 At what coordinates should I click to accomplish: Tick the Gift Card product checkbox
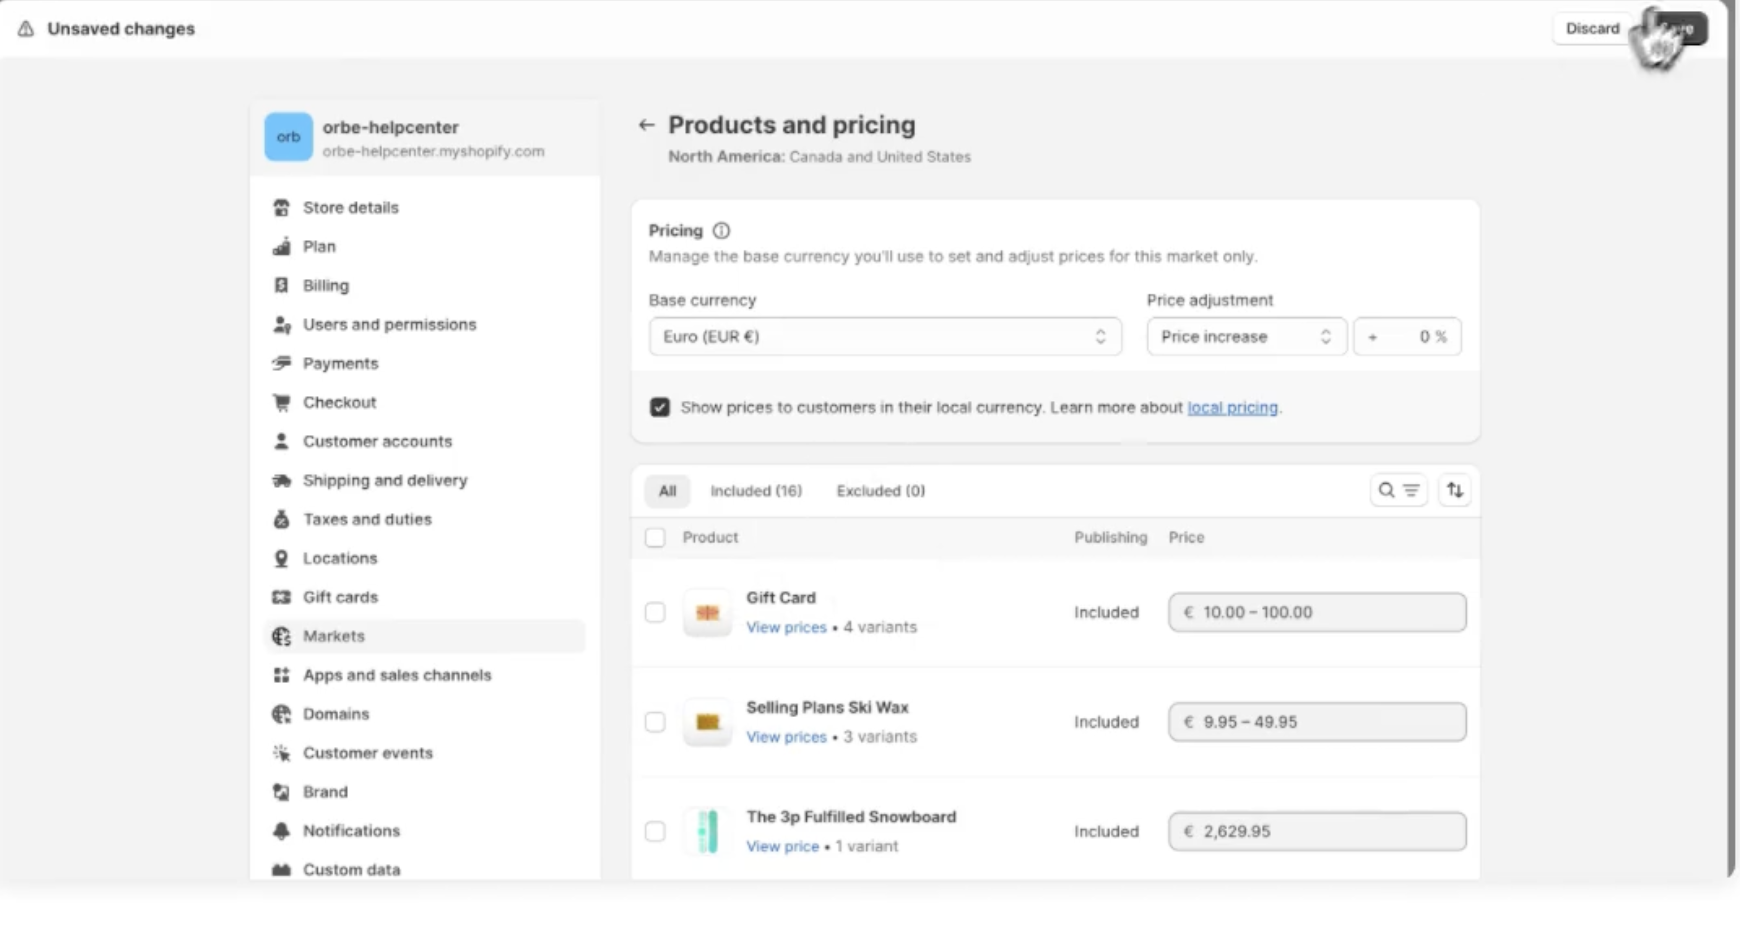[x=655, y=612]
